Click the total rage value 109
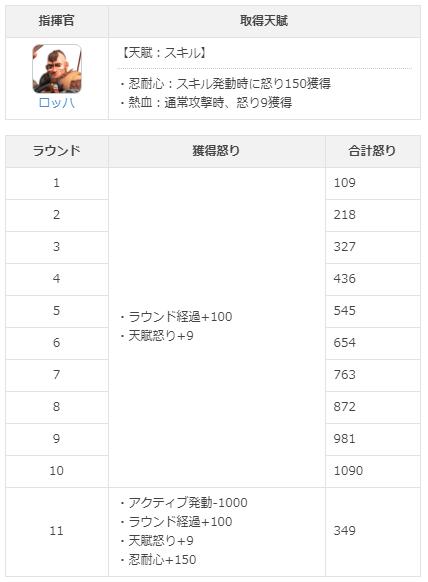Image resolution: width=428 pixels, height=582 pixels. (344, 183)
